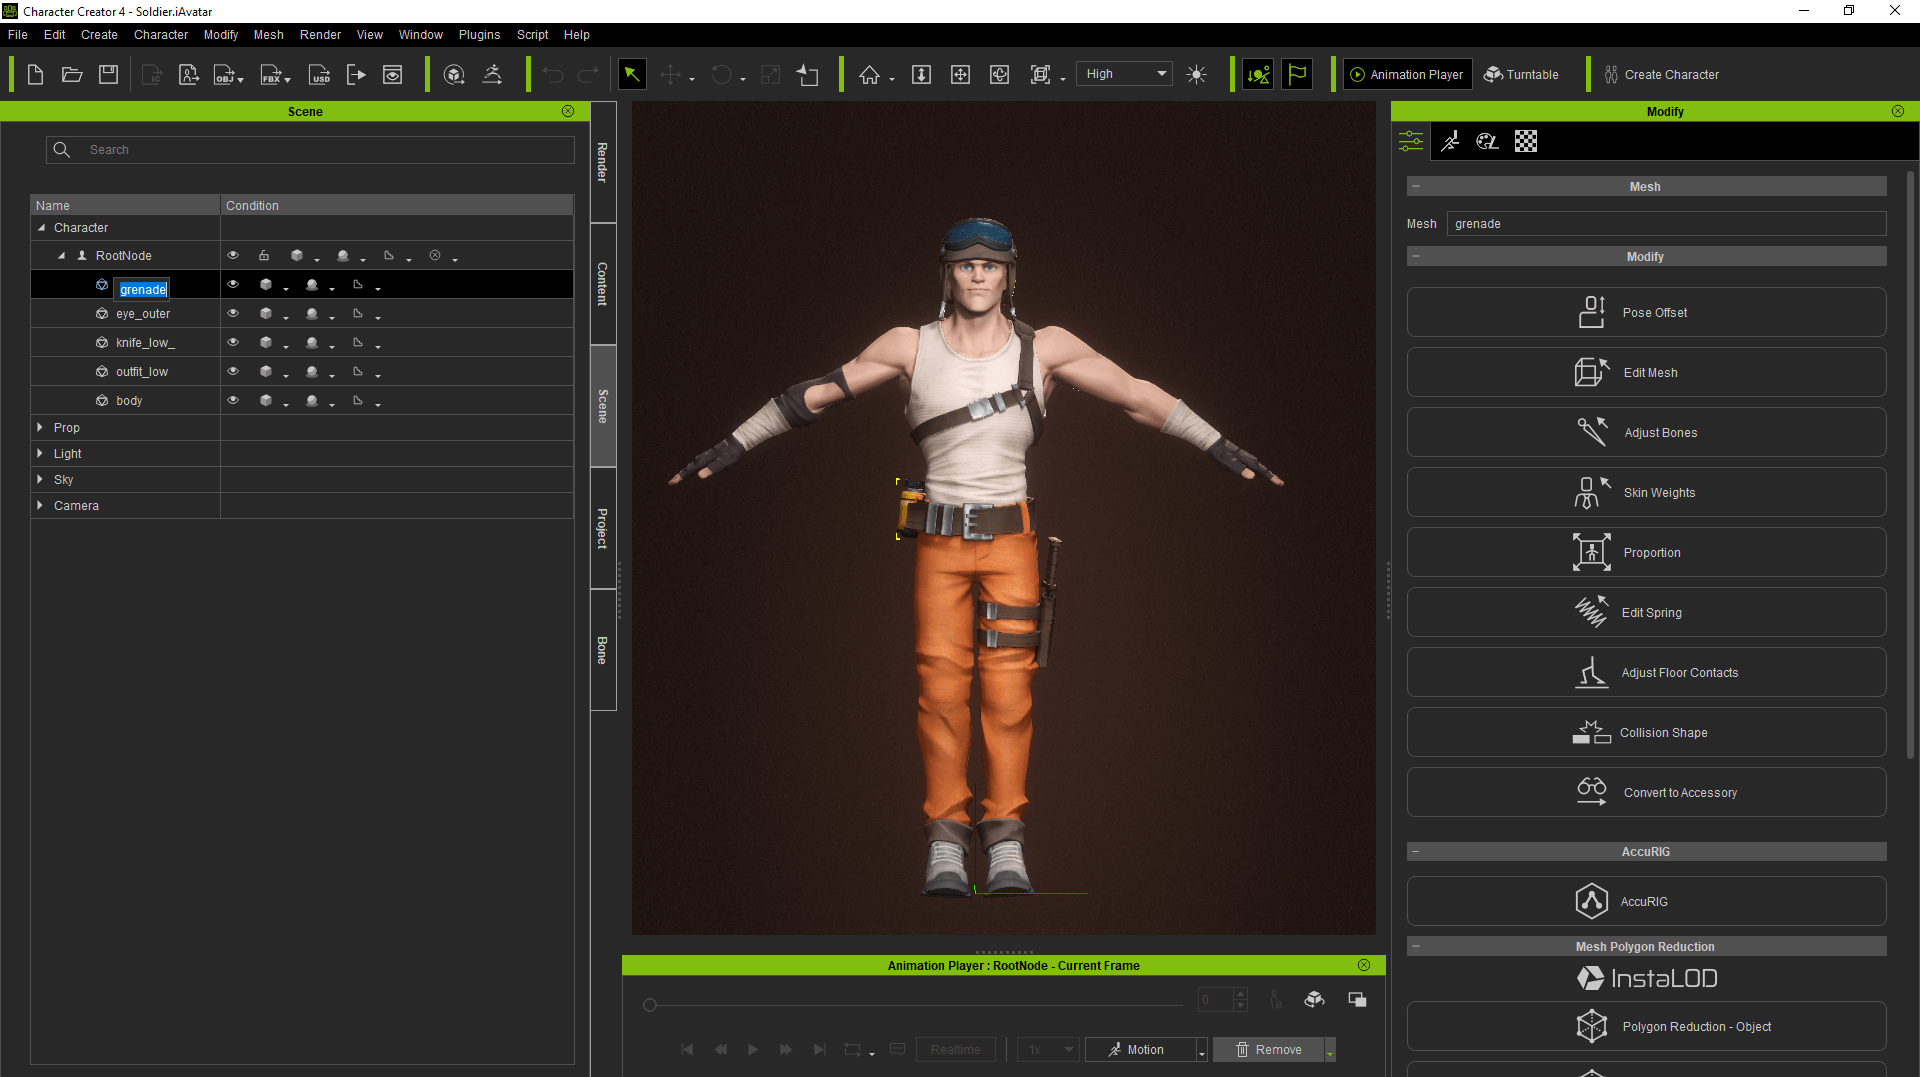Expand the Prop tree node

pyautogui.click(x=40, y=428)
